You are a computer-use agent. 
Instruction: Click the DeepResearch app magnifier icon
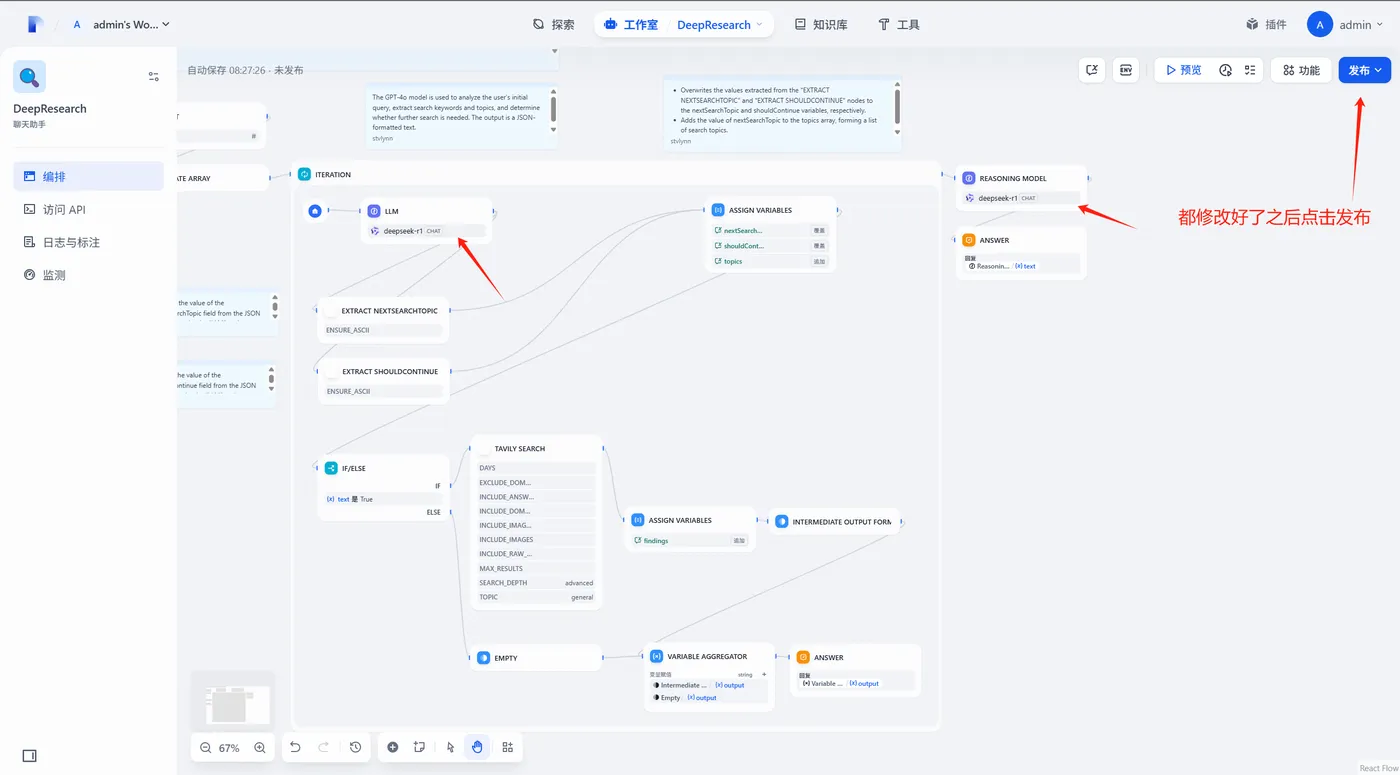29,77
